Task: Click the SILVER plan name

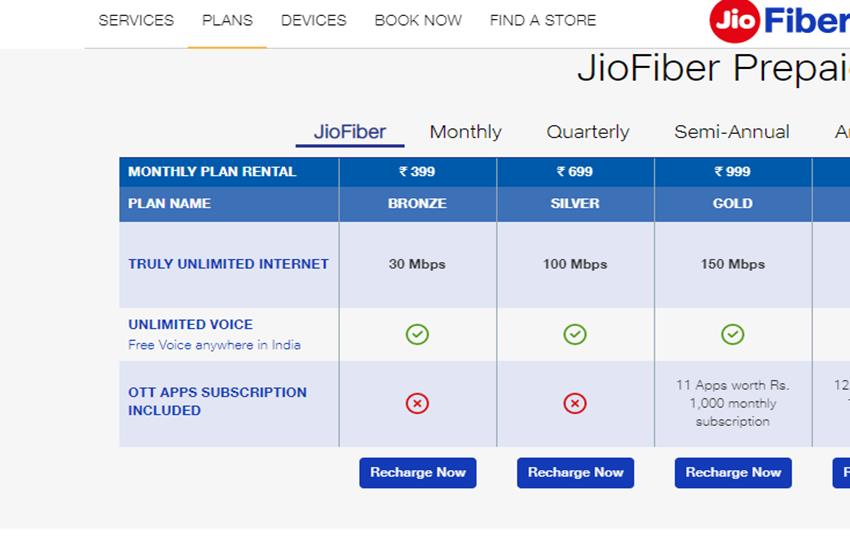Action: (575, 204)
